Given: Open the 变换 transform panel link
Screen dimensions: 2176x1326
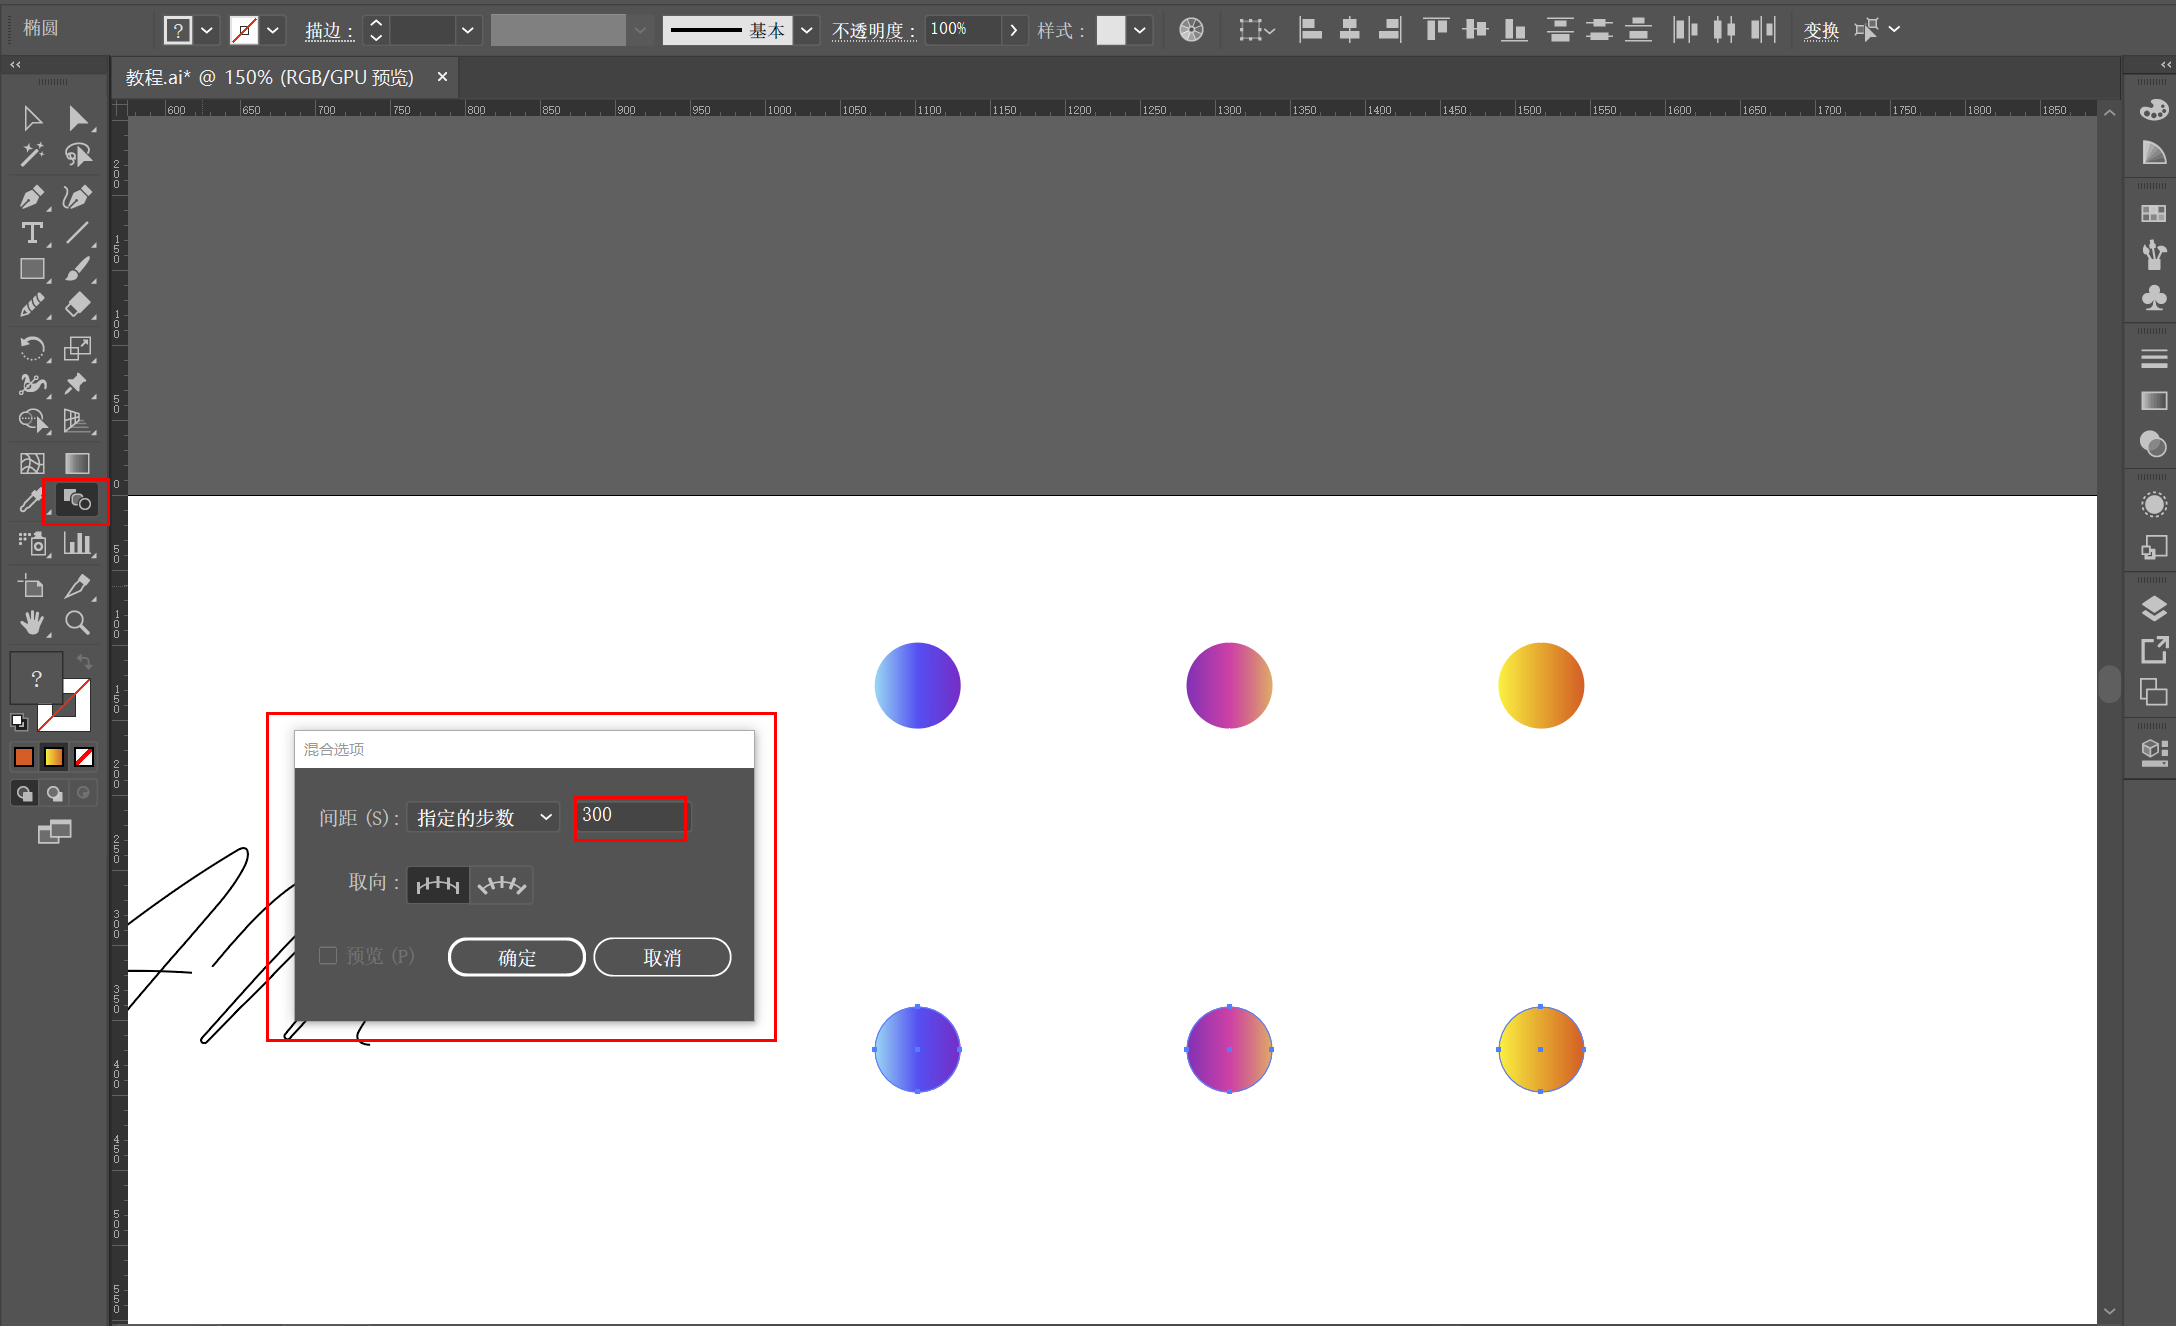Looking at the screenshot, I should [x=1821, y=30].
